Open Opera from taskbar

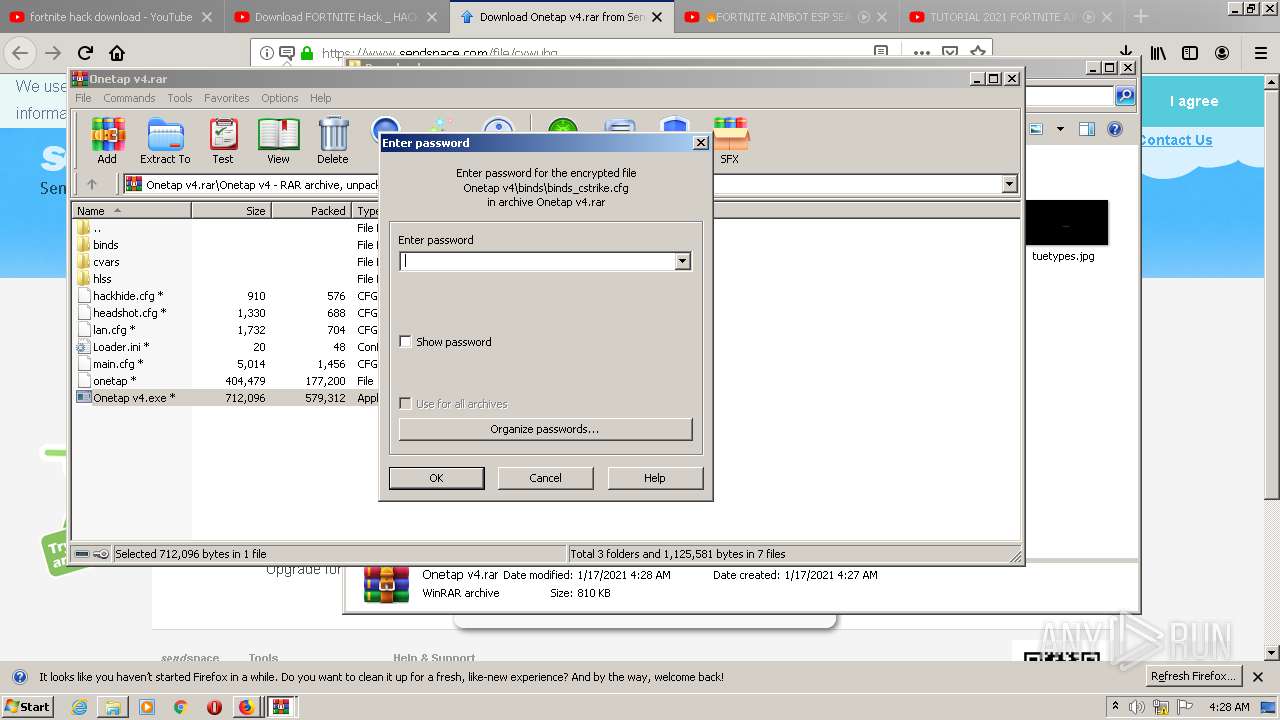tap(214, 707)
